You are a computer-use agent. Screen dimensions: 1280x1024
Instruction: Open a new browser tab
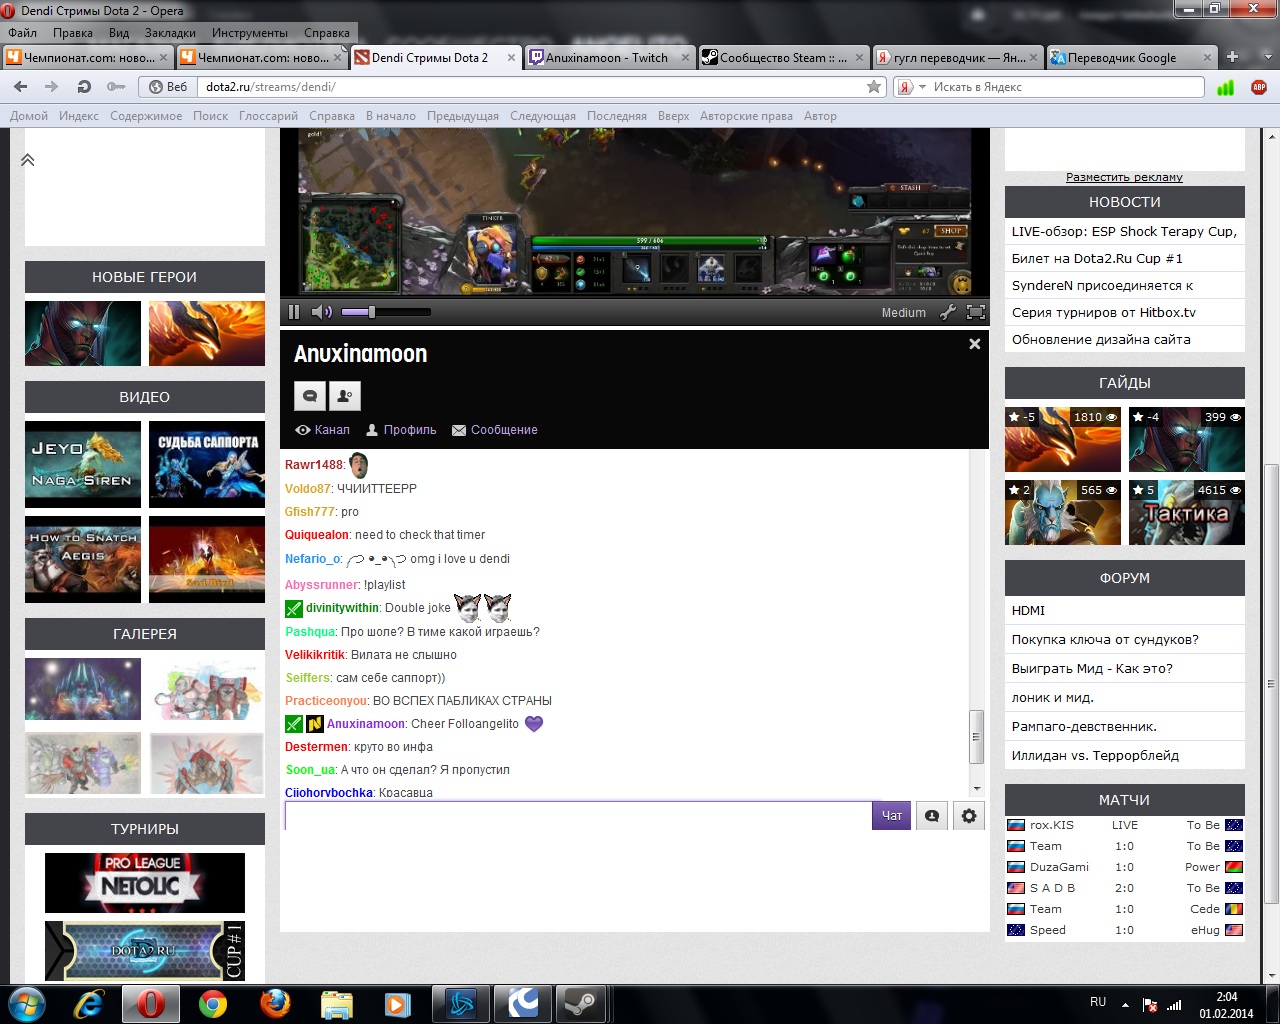coord(1232,57)
